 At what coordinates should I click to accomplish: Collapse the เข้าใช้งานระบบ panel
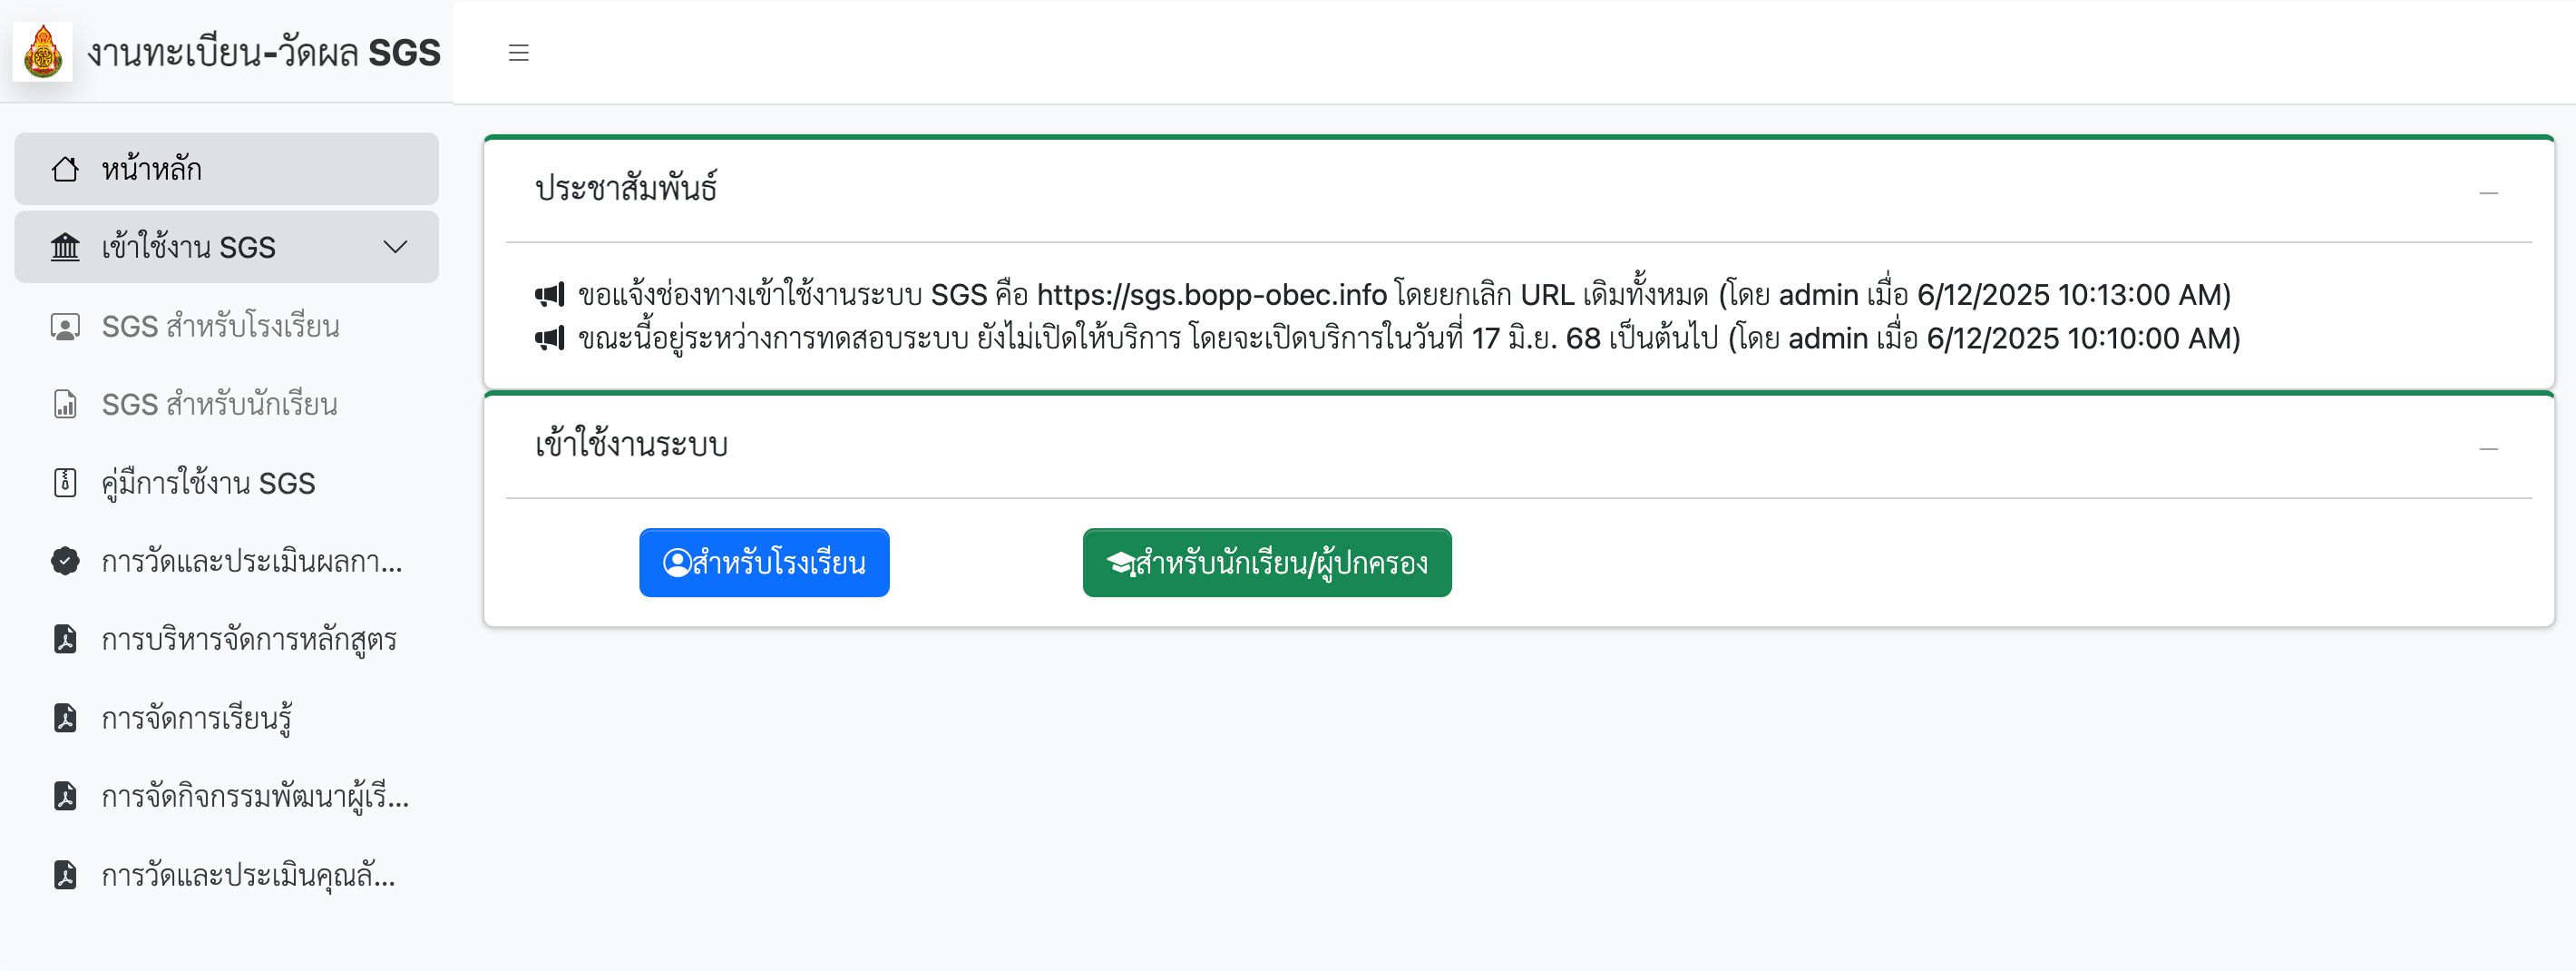tap(2488, 448)
